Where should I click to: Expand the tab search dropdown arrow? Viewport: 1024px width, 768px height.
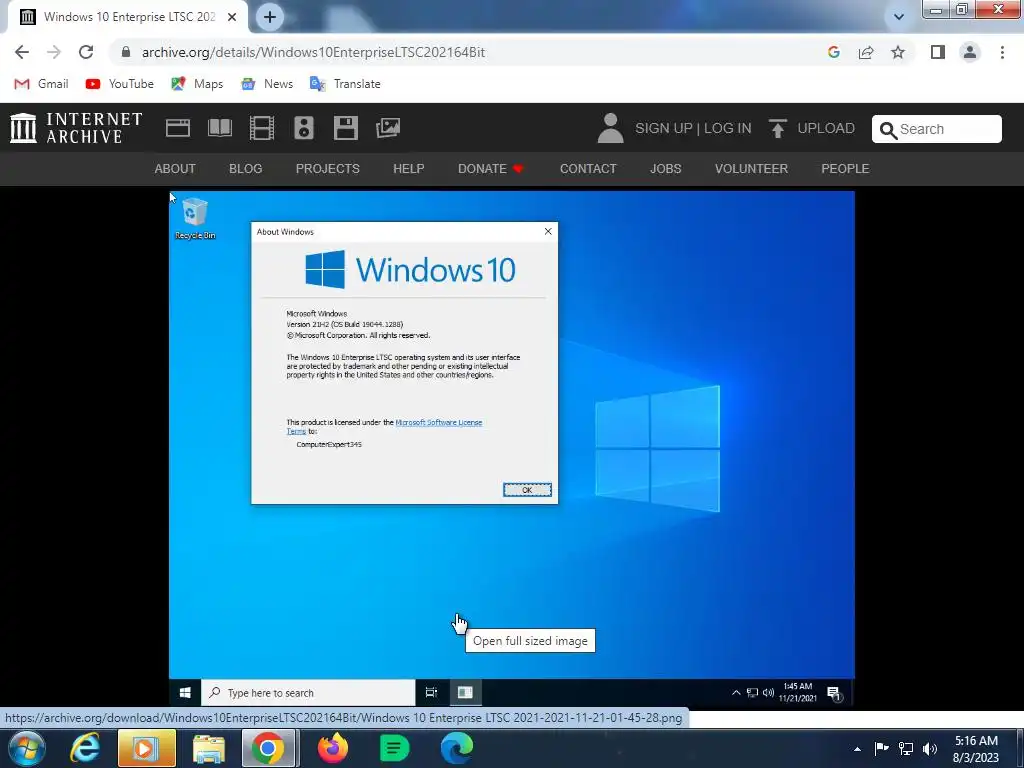click(899, 17)
